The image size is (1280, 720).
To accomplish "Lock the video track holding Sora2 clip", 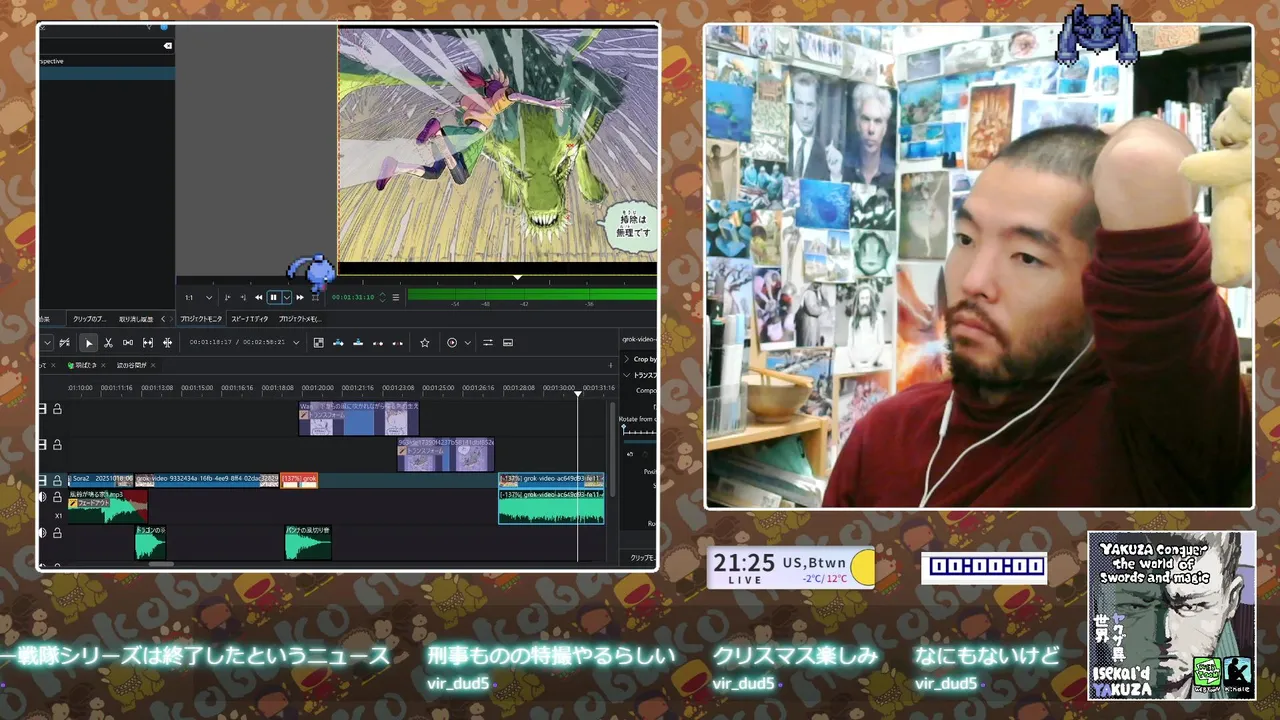I will coord(57,480).
